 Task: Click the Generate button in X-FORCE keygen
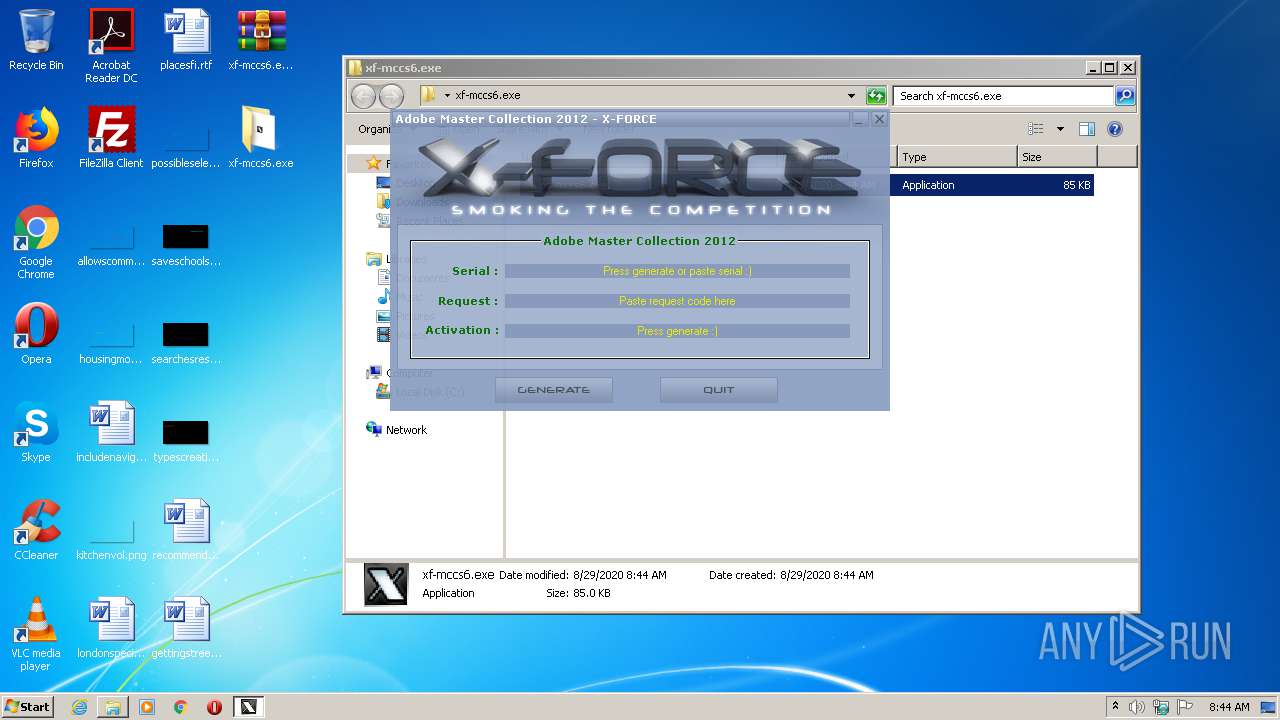(x=554, y=390)
